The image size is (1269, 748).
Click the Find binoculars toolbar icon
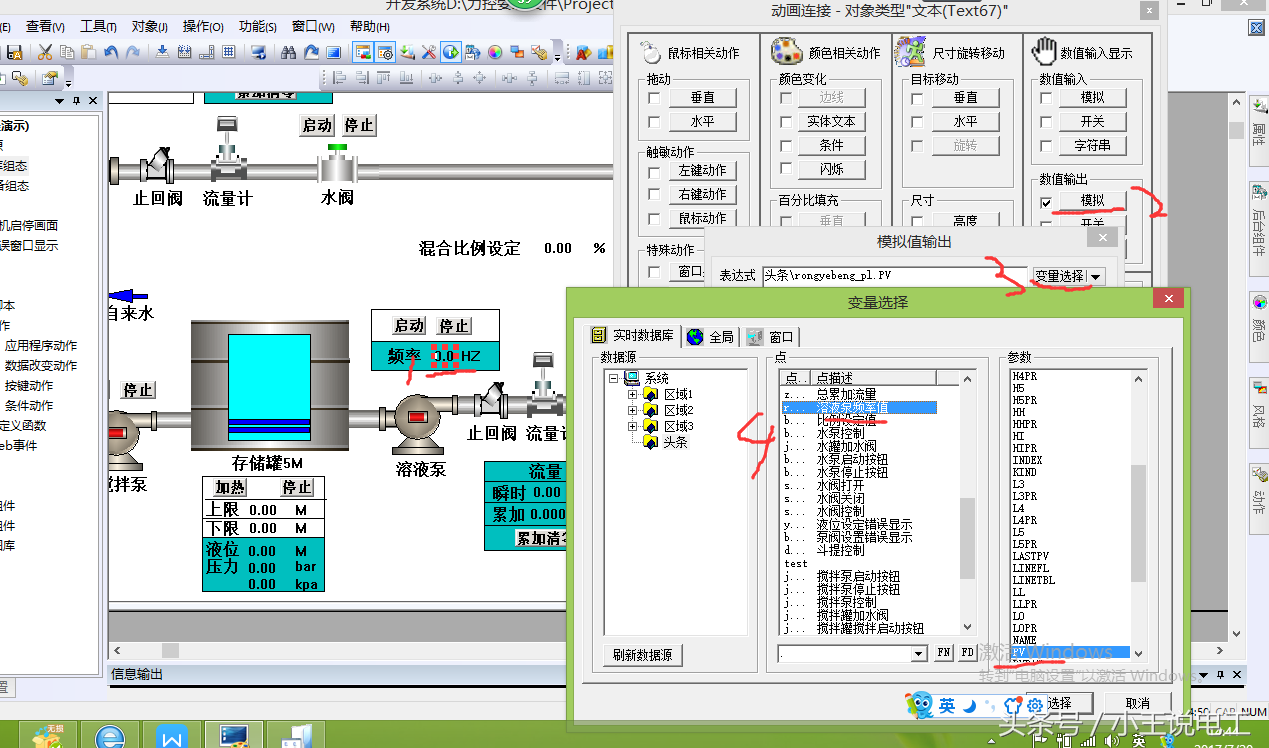coord(289,52)
